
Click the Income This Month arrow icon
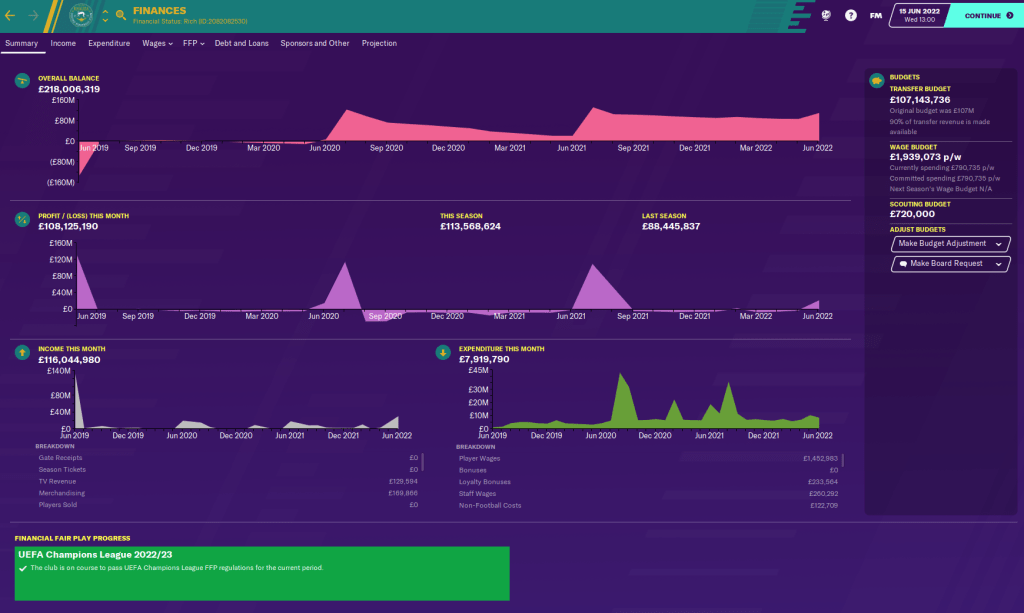[x=21, y=352]
